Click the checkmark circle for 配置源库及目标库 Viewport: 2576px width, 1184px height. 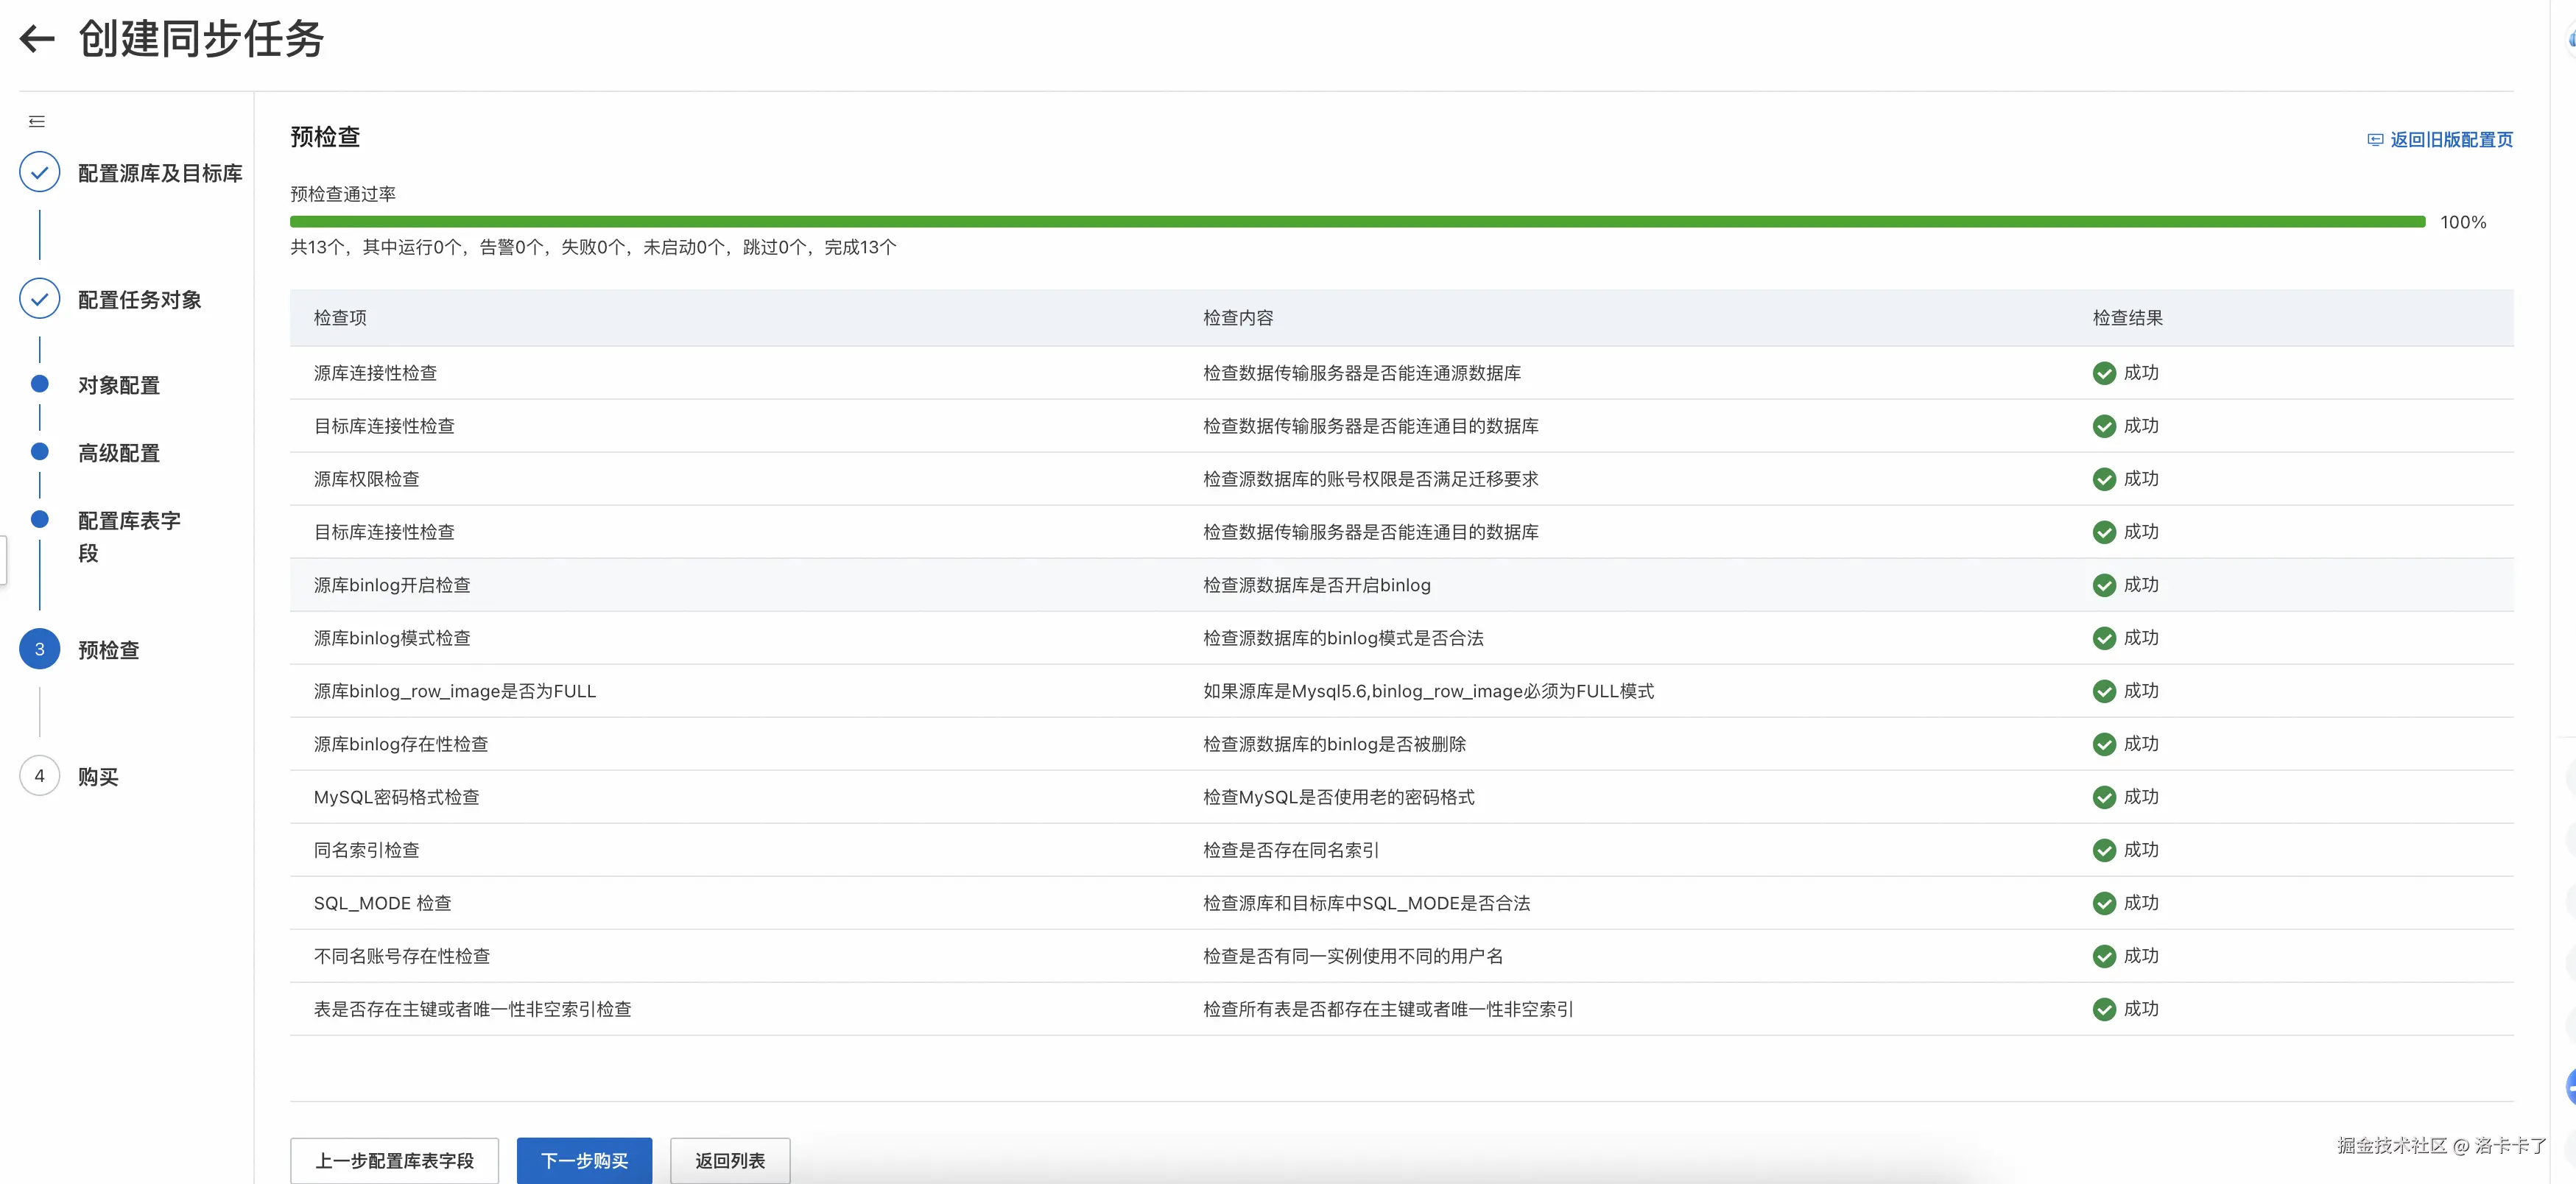pyautogui.click(x=40, y=172)
